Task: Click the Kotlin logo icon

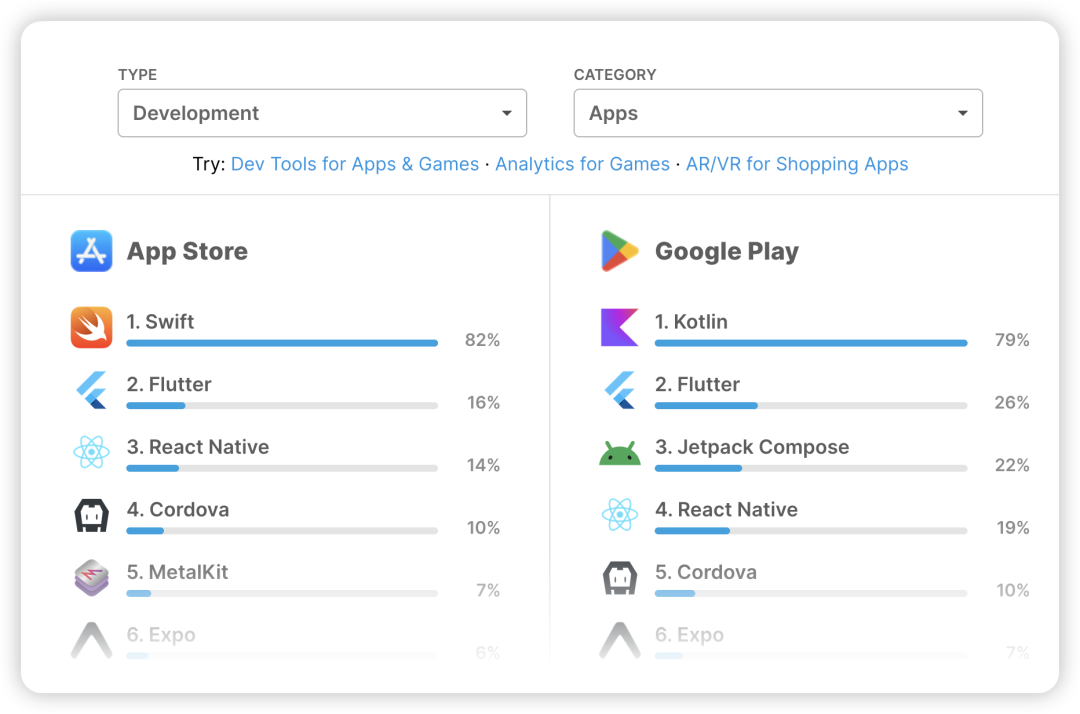Action: pyautogui.click(x=619, y=327)
